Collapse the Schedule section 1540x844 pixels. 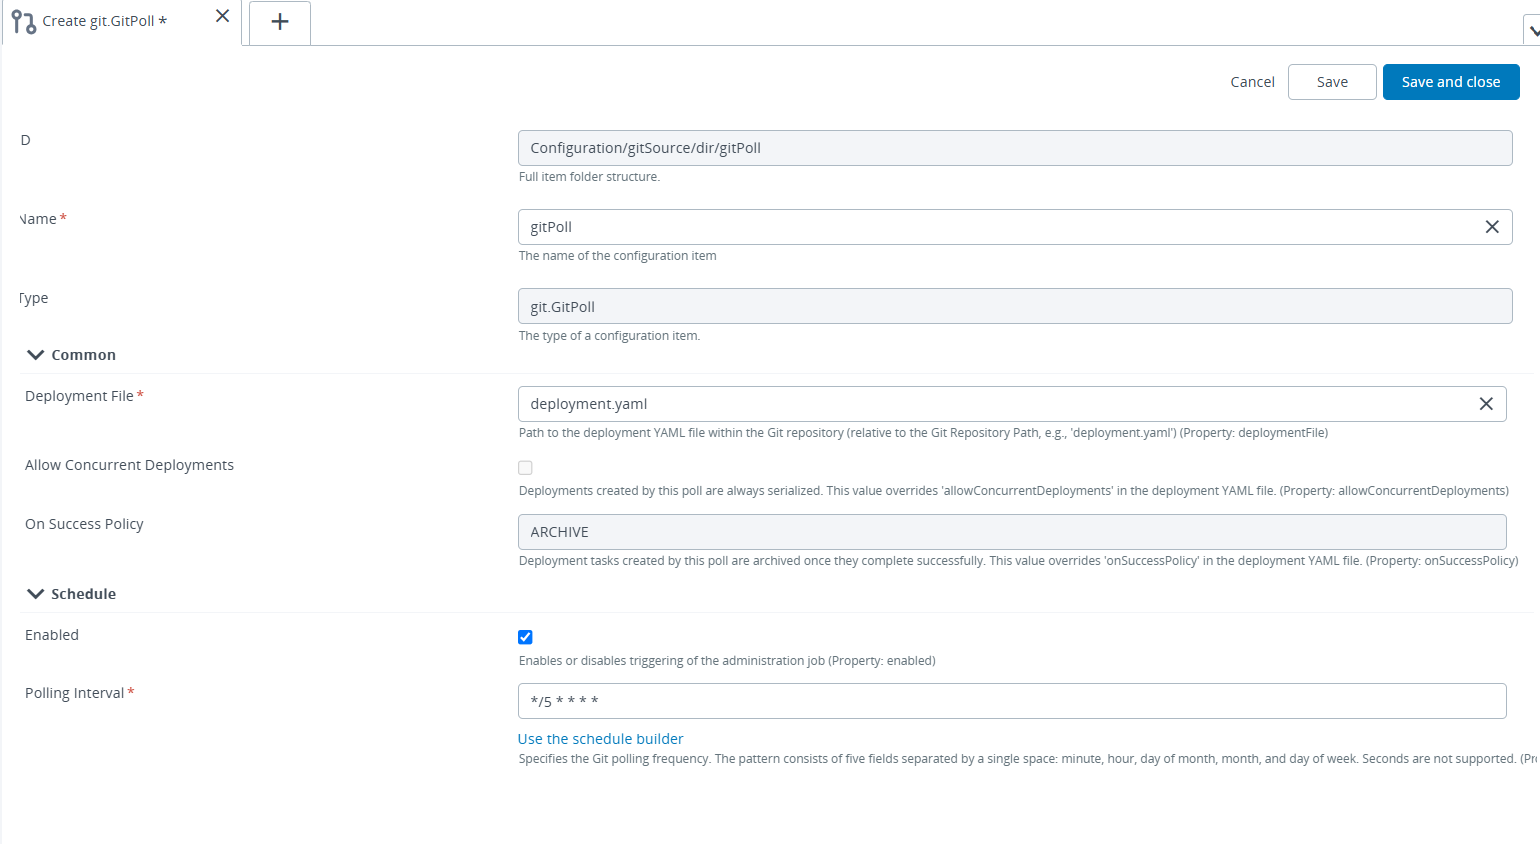(x=36, y=594)
